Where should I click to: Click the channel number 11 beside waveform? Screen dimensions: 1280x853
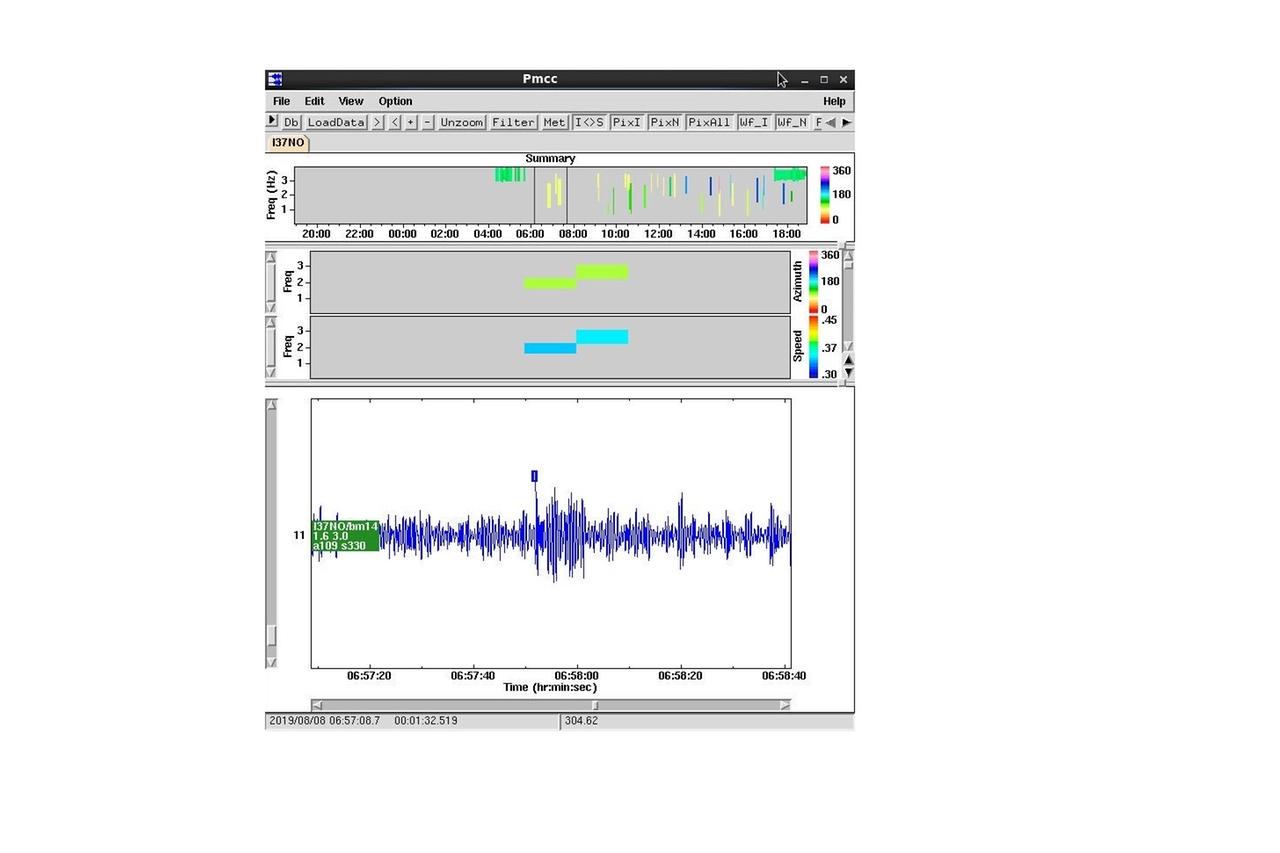pos(299,535)
